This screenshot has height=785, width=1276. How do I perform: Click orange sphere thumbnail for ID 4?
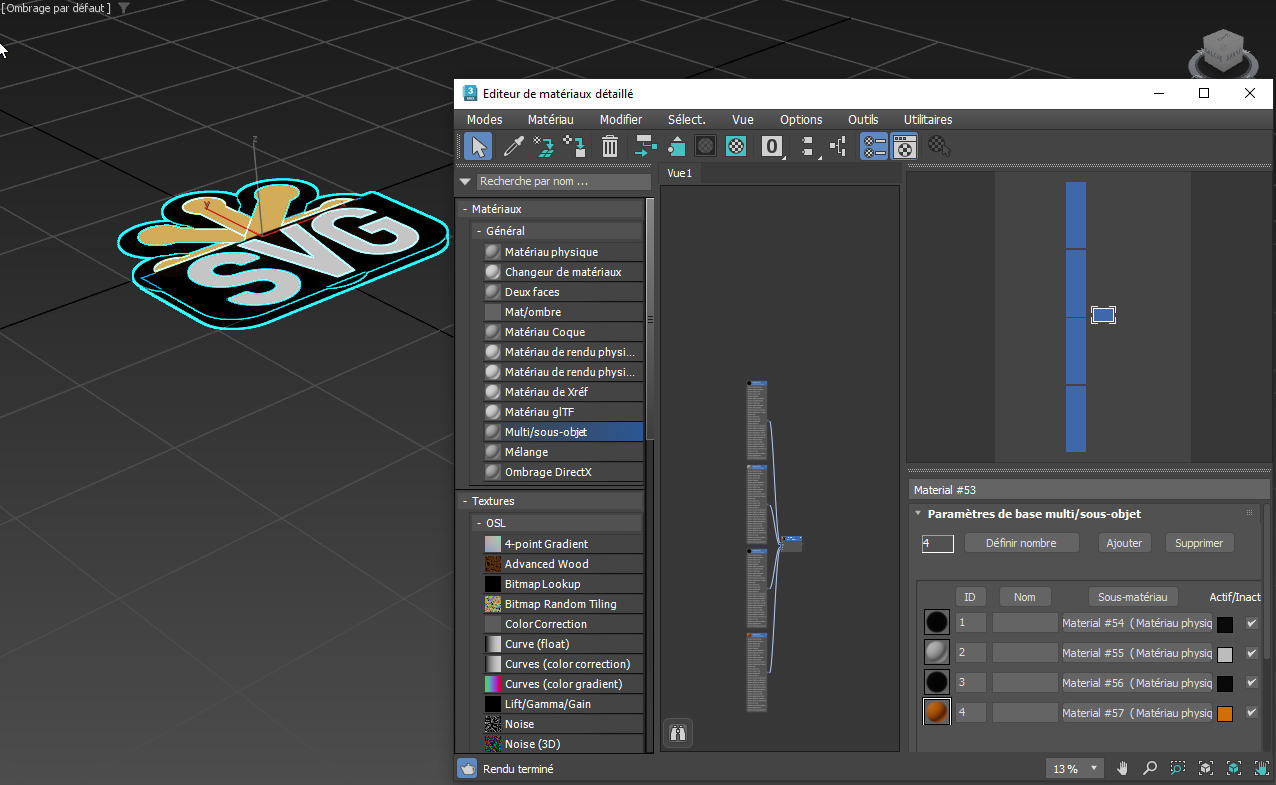[x=937, y=712]
